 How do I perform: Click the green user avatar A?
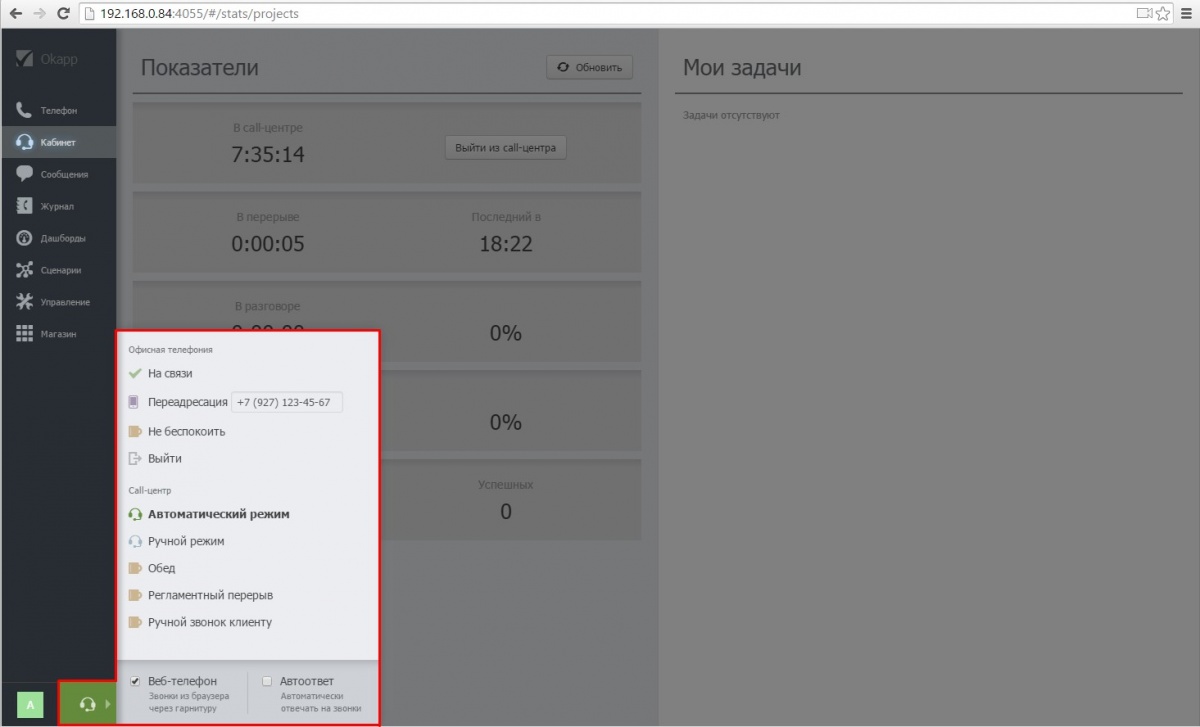point(30,705)
